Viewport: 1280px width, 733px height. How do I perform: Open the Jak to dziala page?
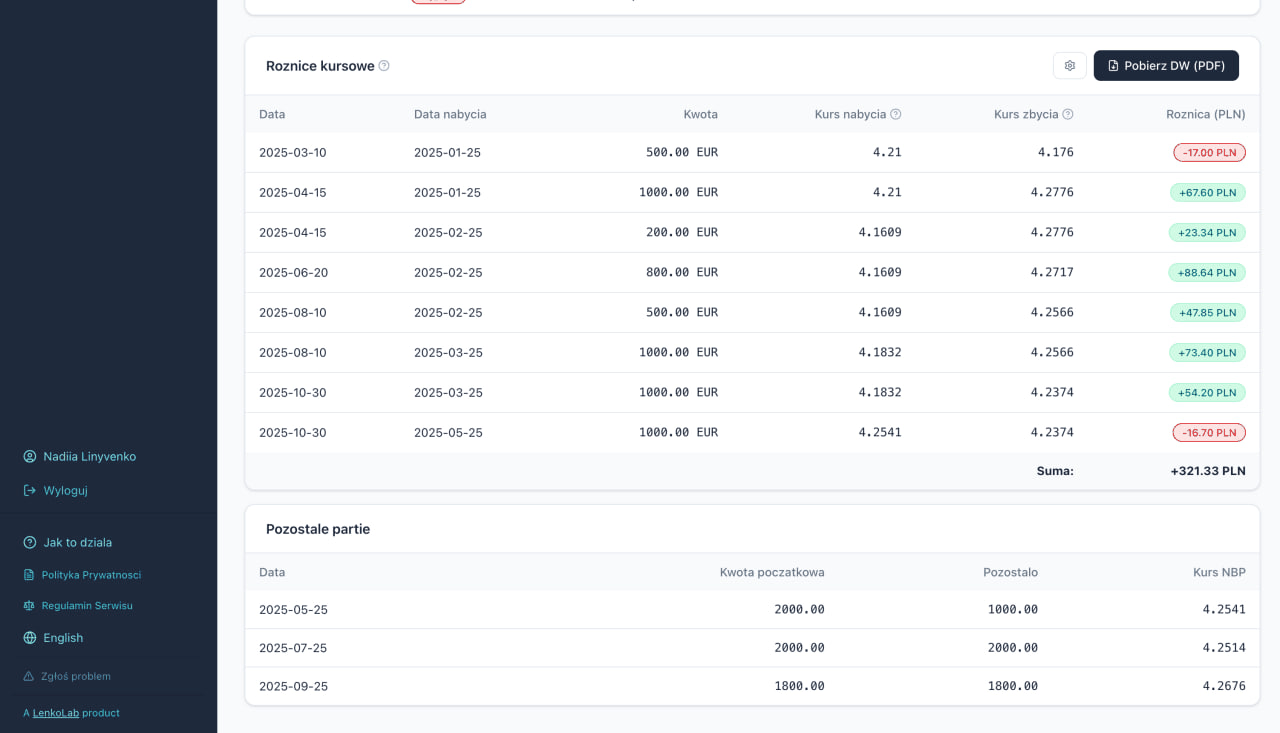coord(77,543)
